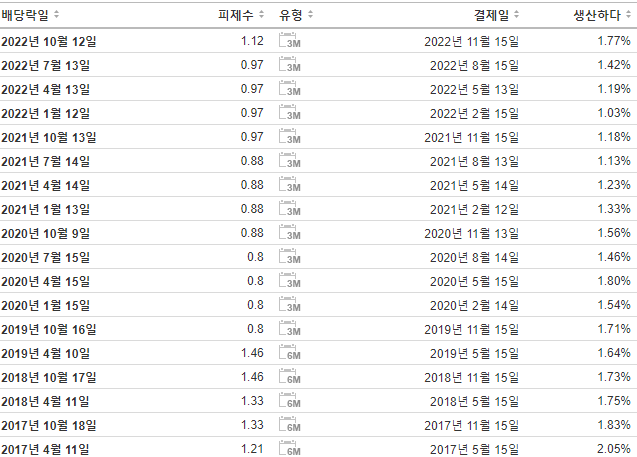Sort by 배당락일 column header
Viewport: 637px width, 457px height.
pos(30,15)
